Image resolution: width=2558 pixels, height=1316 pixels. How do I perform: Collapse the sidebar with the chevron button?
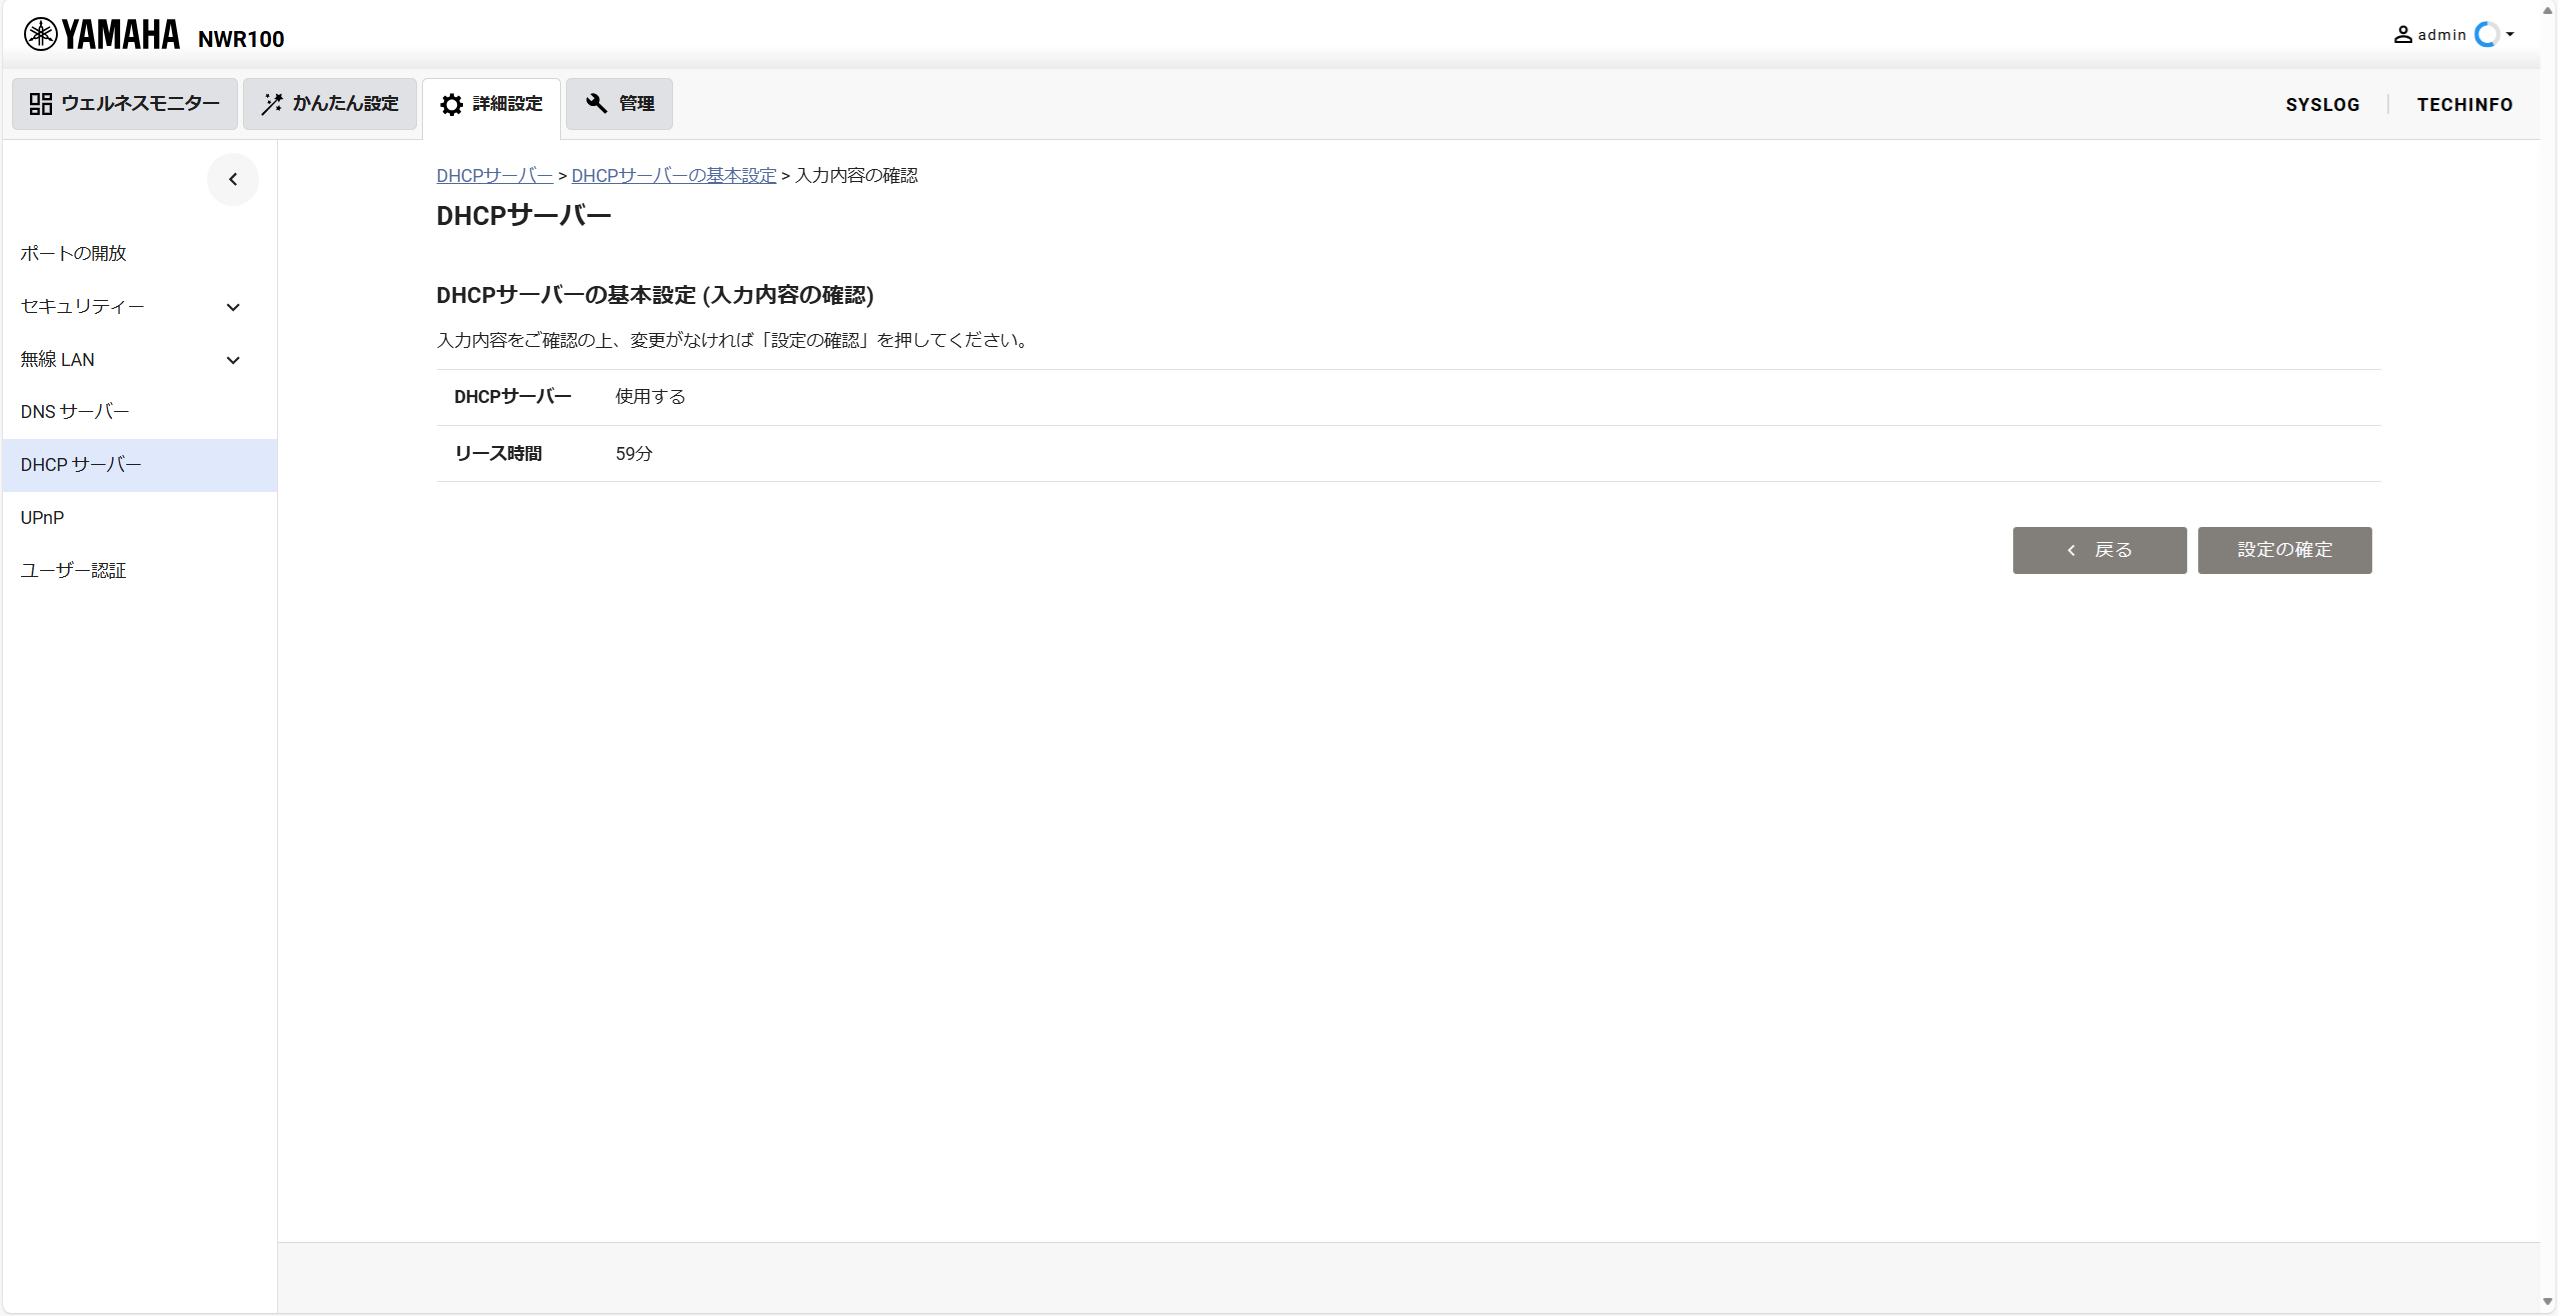click(x=233, y=180)
